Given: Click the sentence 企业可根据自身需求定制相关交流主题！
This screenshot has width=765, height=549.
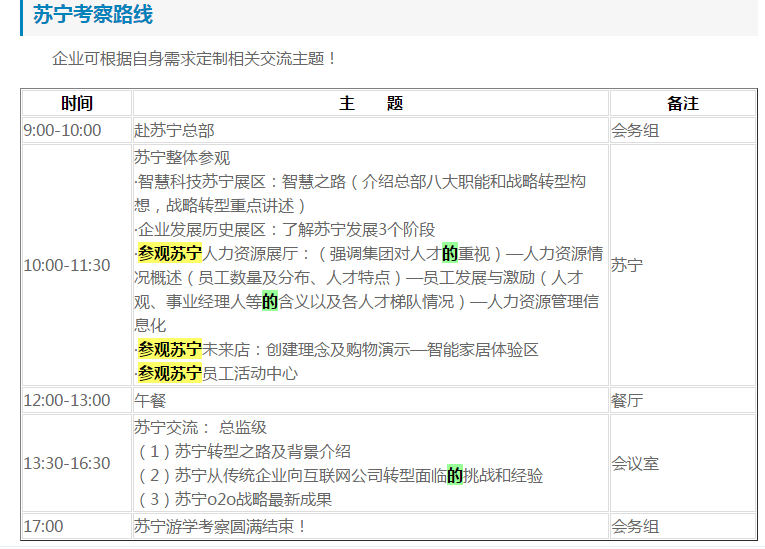Looking at the screenshot, I should coord(194,59).
